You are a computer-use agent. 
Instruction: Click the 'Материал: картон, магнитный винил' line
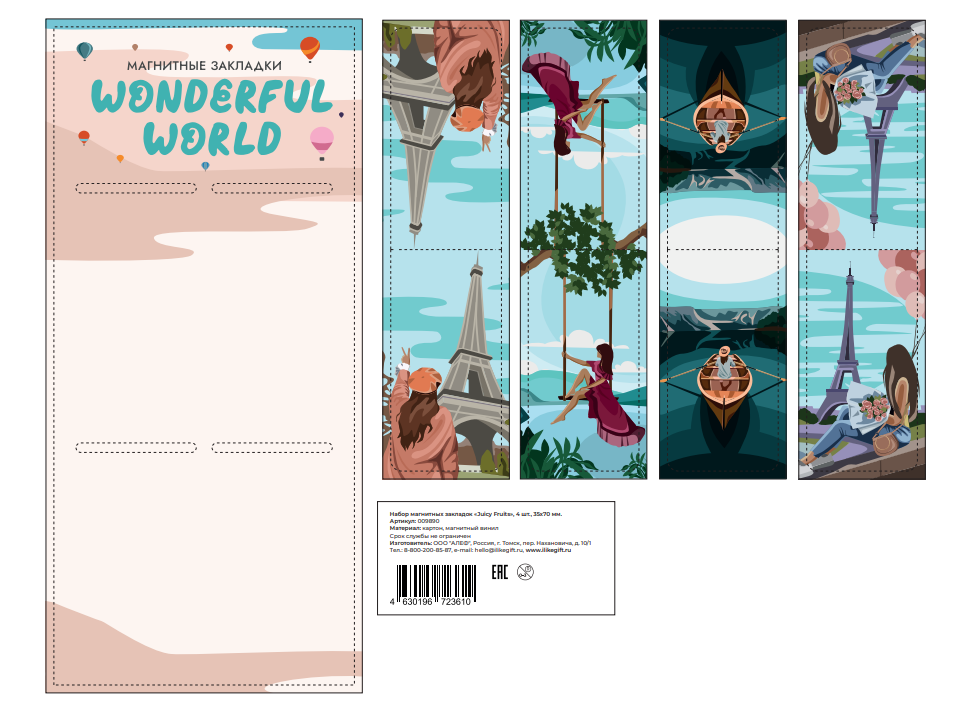(444, 528)
